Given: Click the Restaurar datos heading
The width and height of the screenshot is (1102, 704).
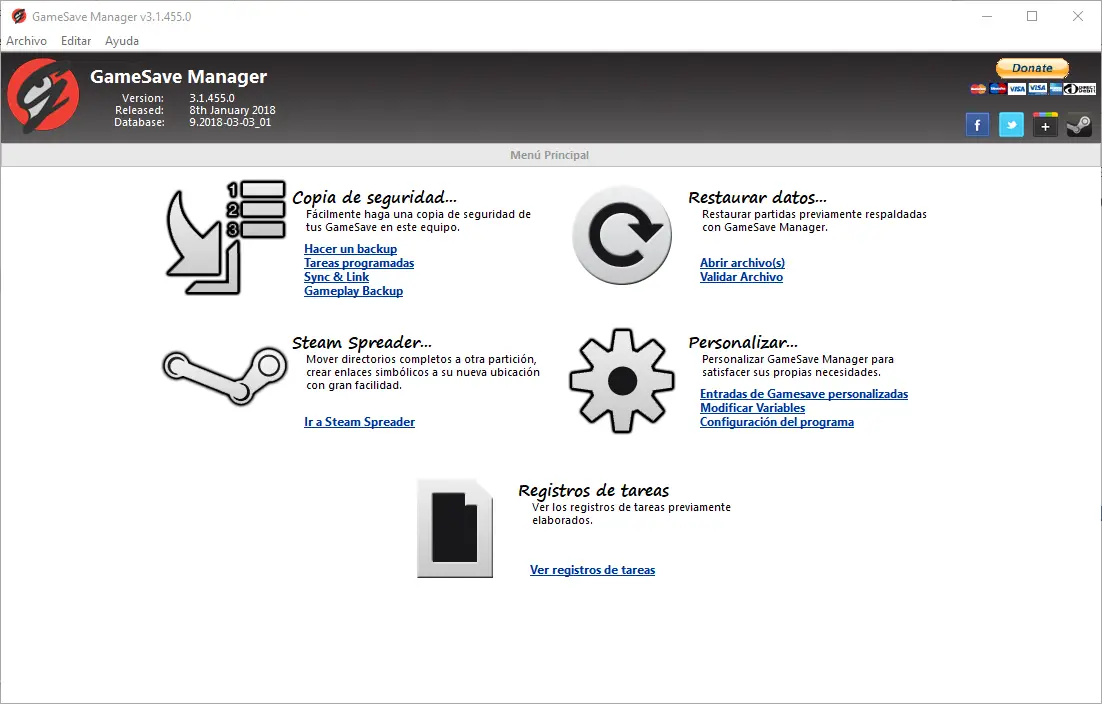Looking at the screenshot, I should tap(757, 197).
